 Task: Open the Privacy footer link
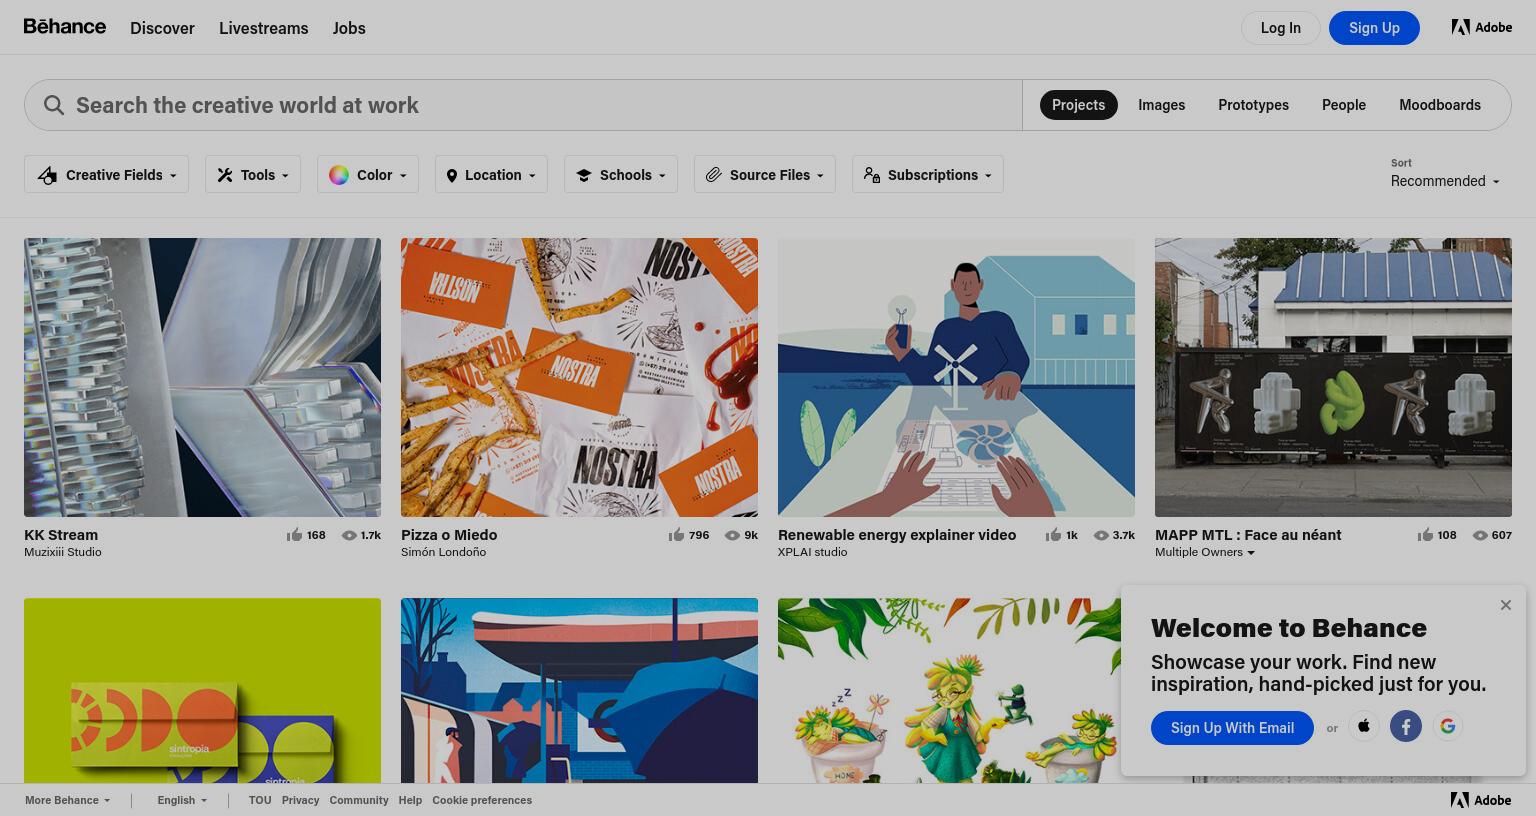(x=300, y=800)
